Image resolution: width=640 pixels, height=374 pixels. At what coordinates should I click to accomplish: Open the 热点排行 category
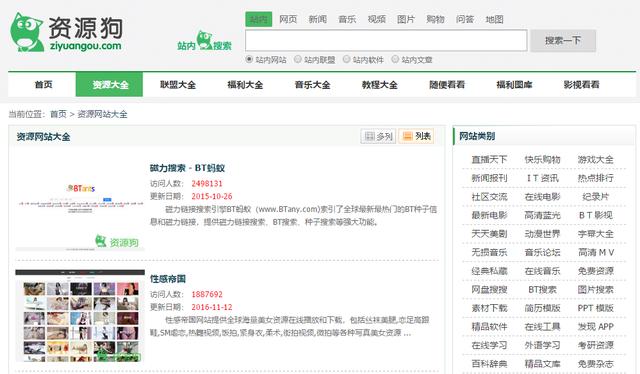point(596,178)
